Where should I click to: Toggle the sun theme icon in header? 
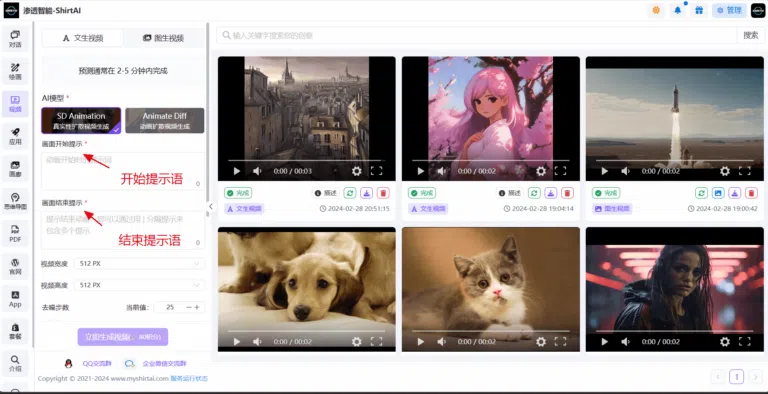(x=656, y=10)
